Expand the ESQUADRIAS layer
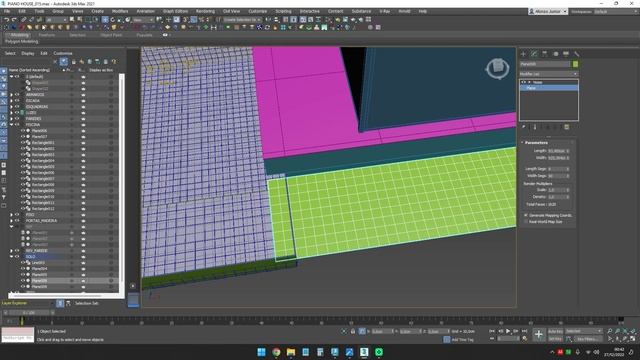640x360 pixels. (11, 107)
